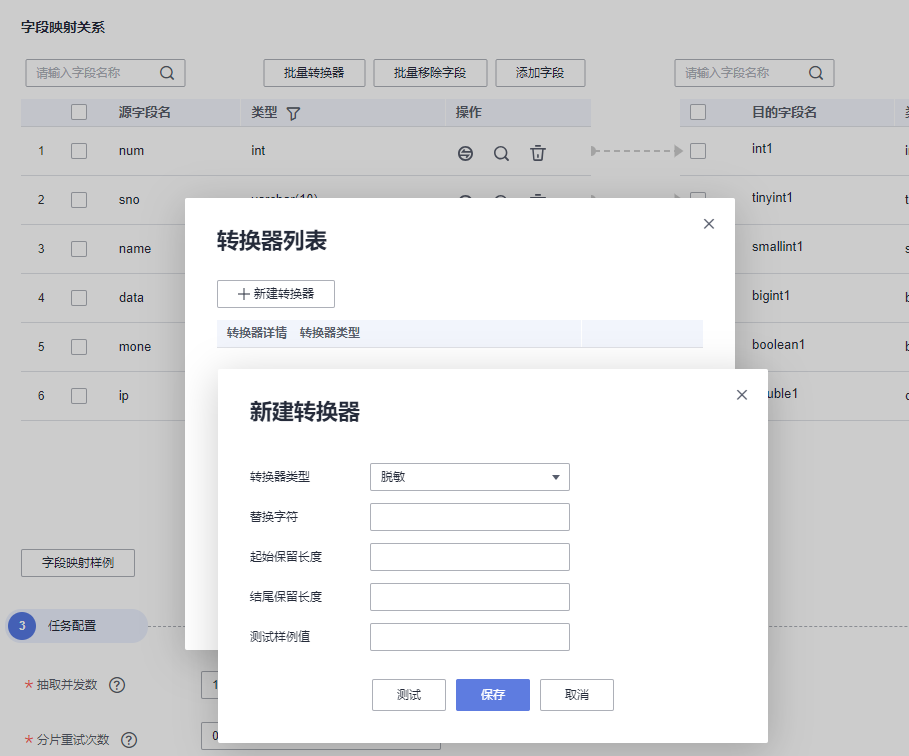
Task: Tick the checkbox for source field num
Action: pyautogui.click(x=79, y=151)
